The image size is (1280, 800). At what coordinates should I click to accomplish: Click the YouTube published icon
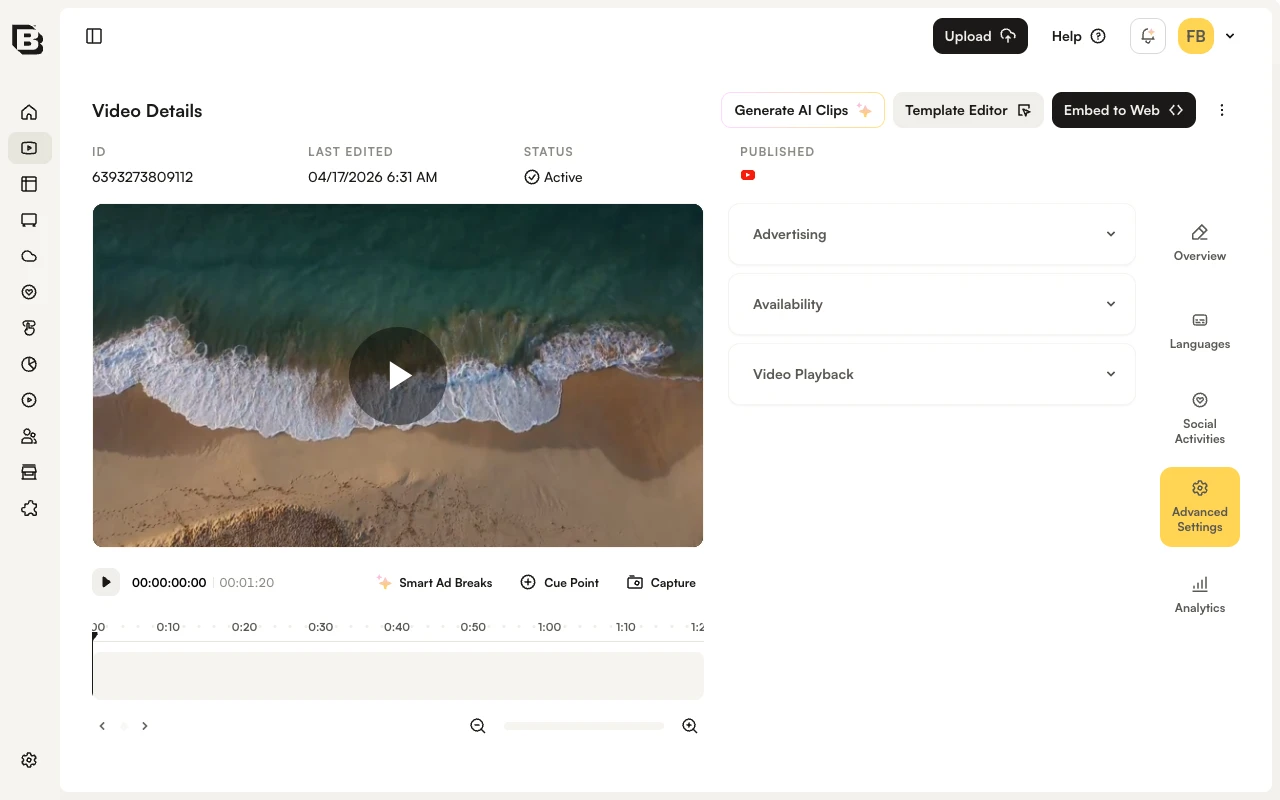748,175
